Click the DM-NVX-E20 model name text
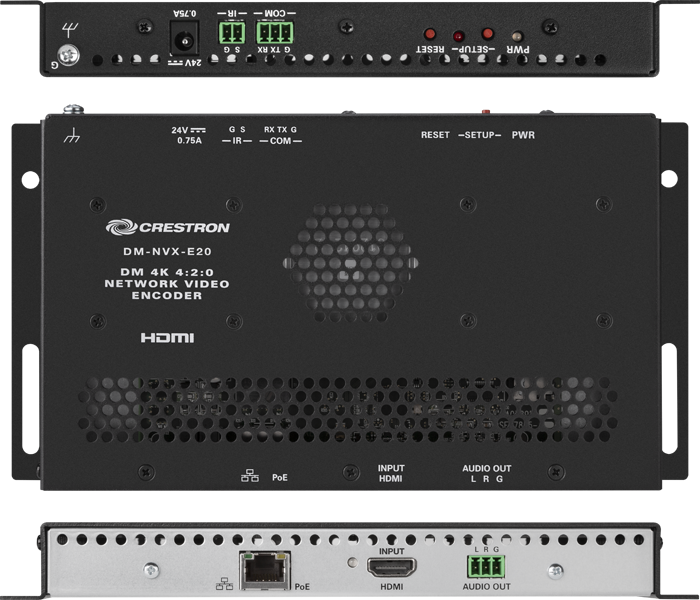This screenshot has width=700, height=600. [148, 252]
